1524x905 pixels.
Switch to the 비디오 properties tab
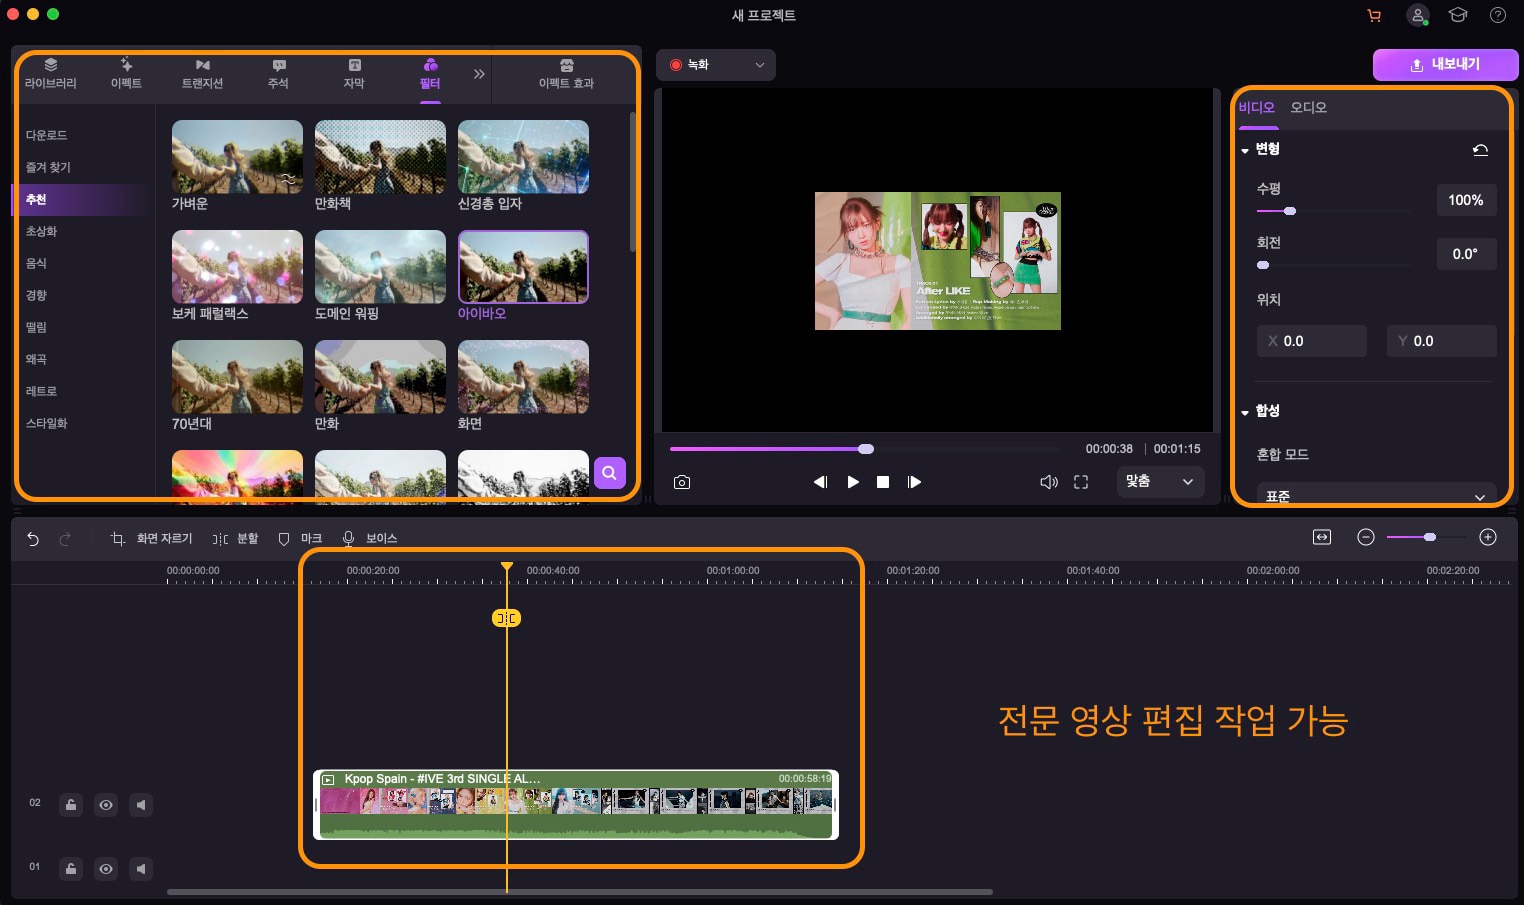click(x=1257, y=108)
